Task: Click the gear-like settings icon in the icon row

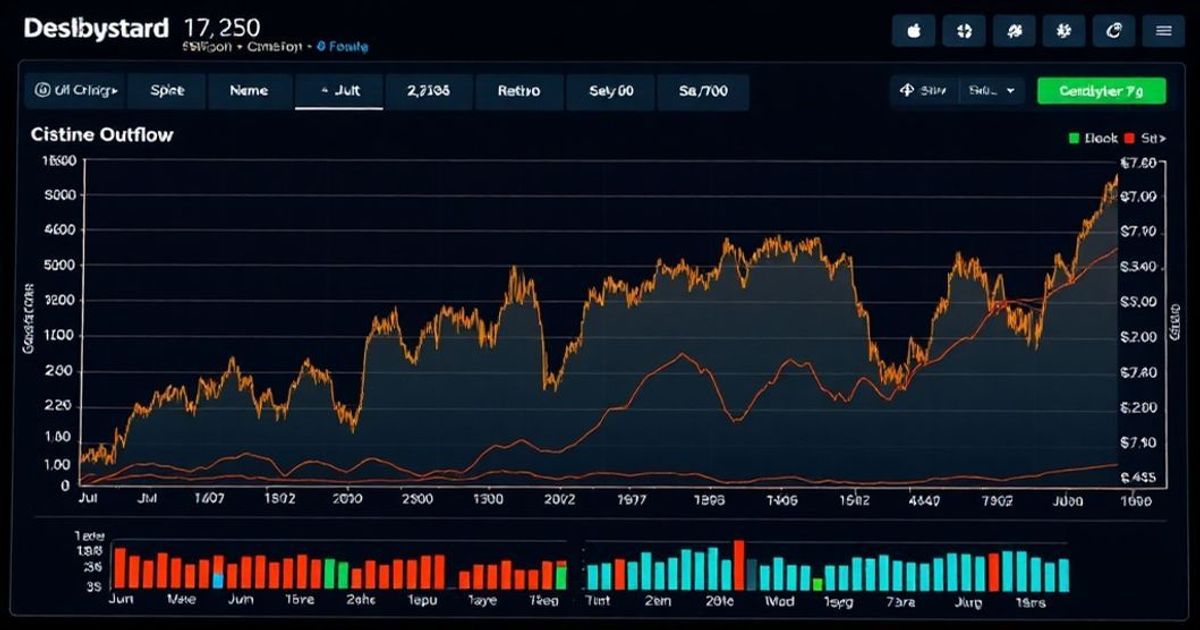Action: (1064, 31)
